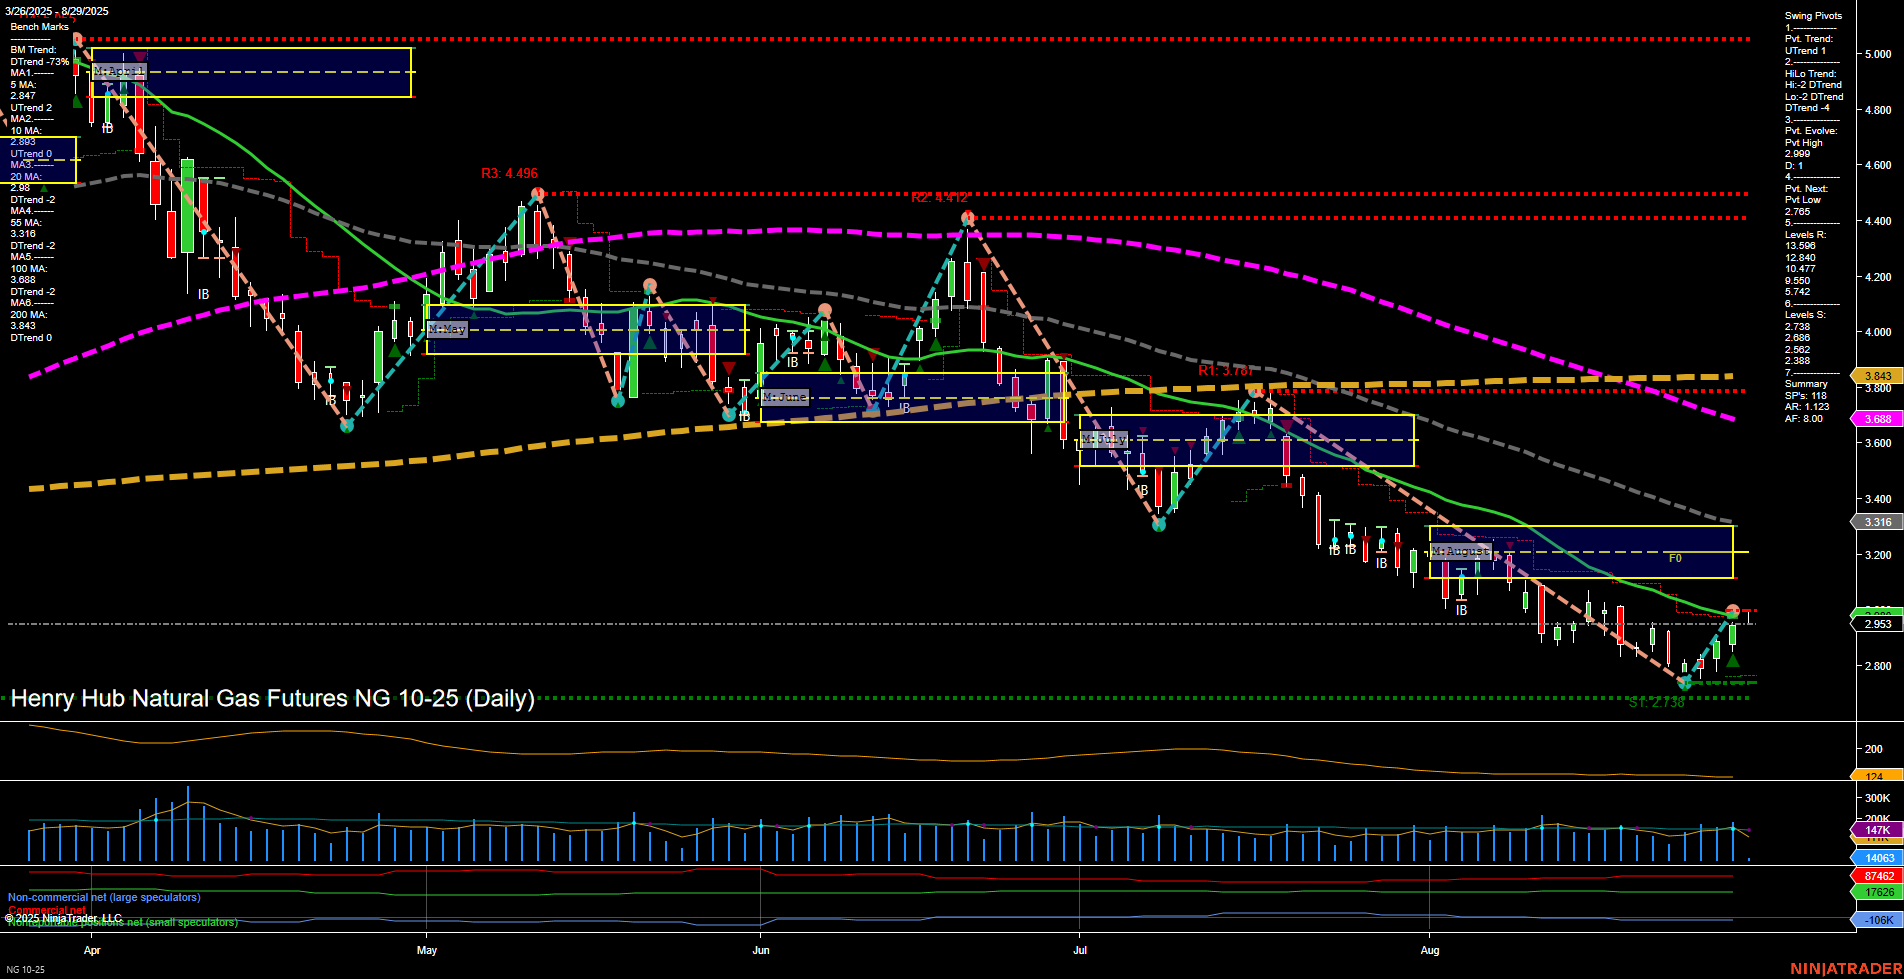Click the Levels R: label
The width and height of the screenshot is (1904, 979).
pos(1805,235)
